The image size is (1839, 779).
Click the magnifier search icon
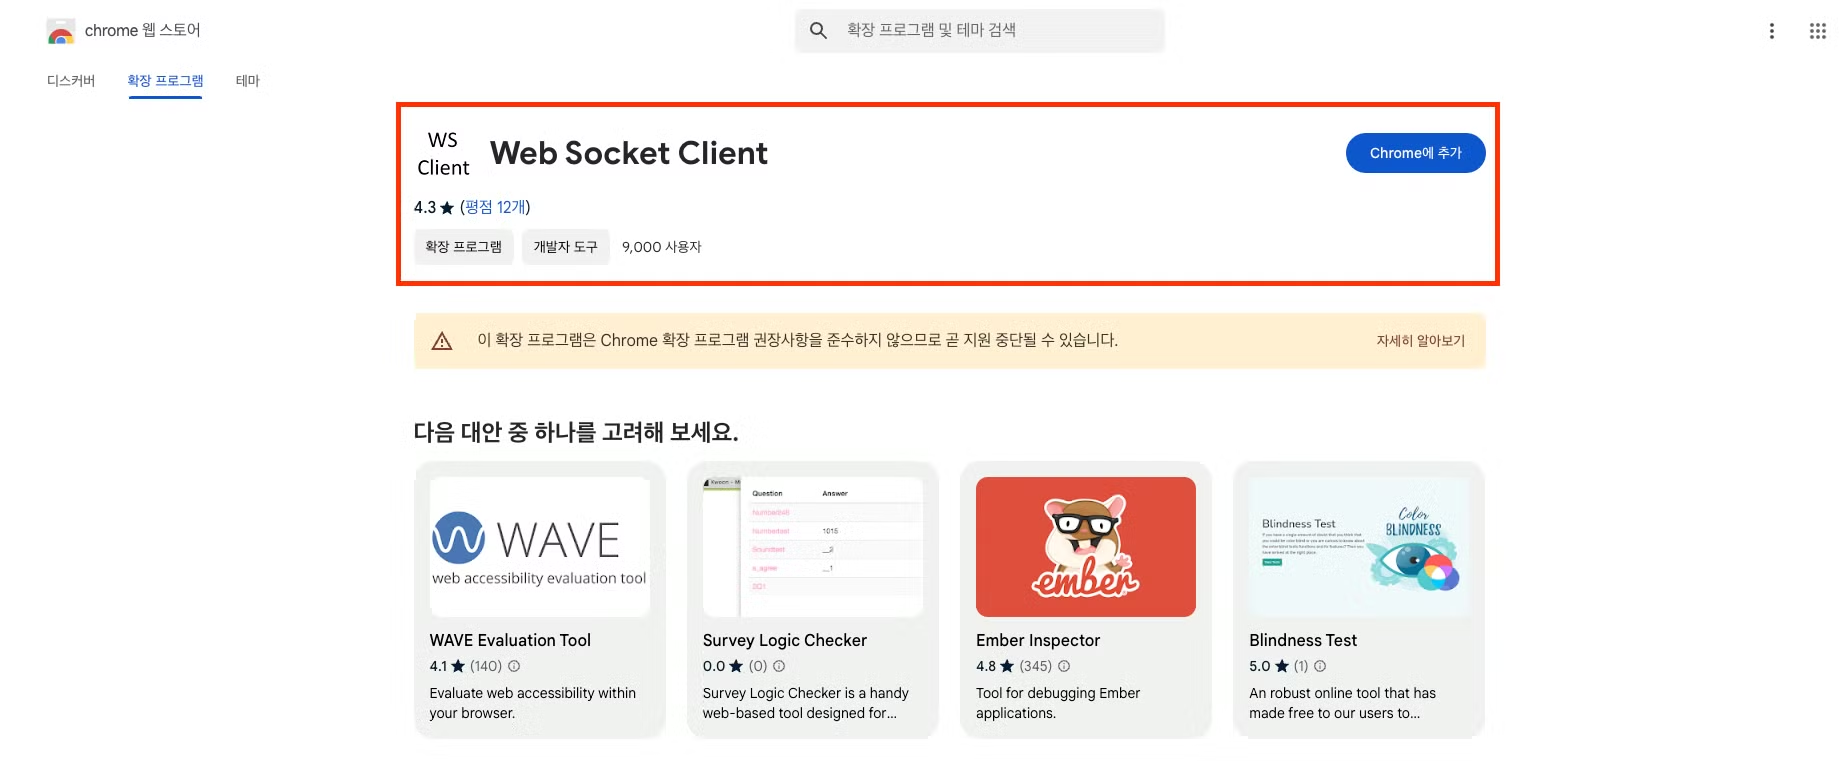(818, 31)
